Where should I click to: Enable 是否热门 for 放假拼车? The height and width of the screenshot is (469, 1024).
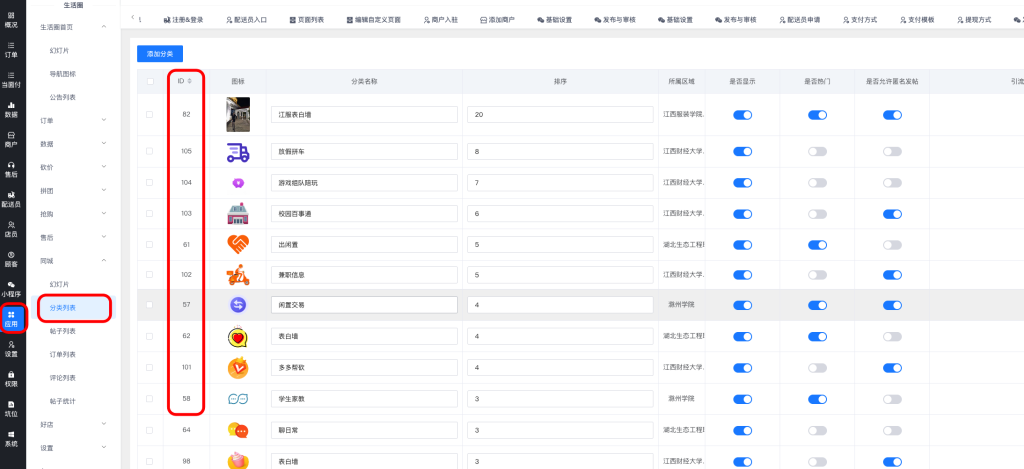[817, 152]
